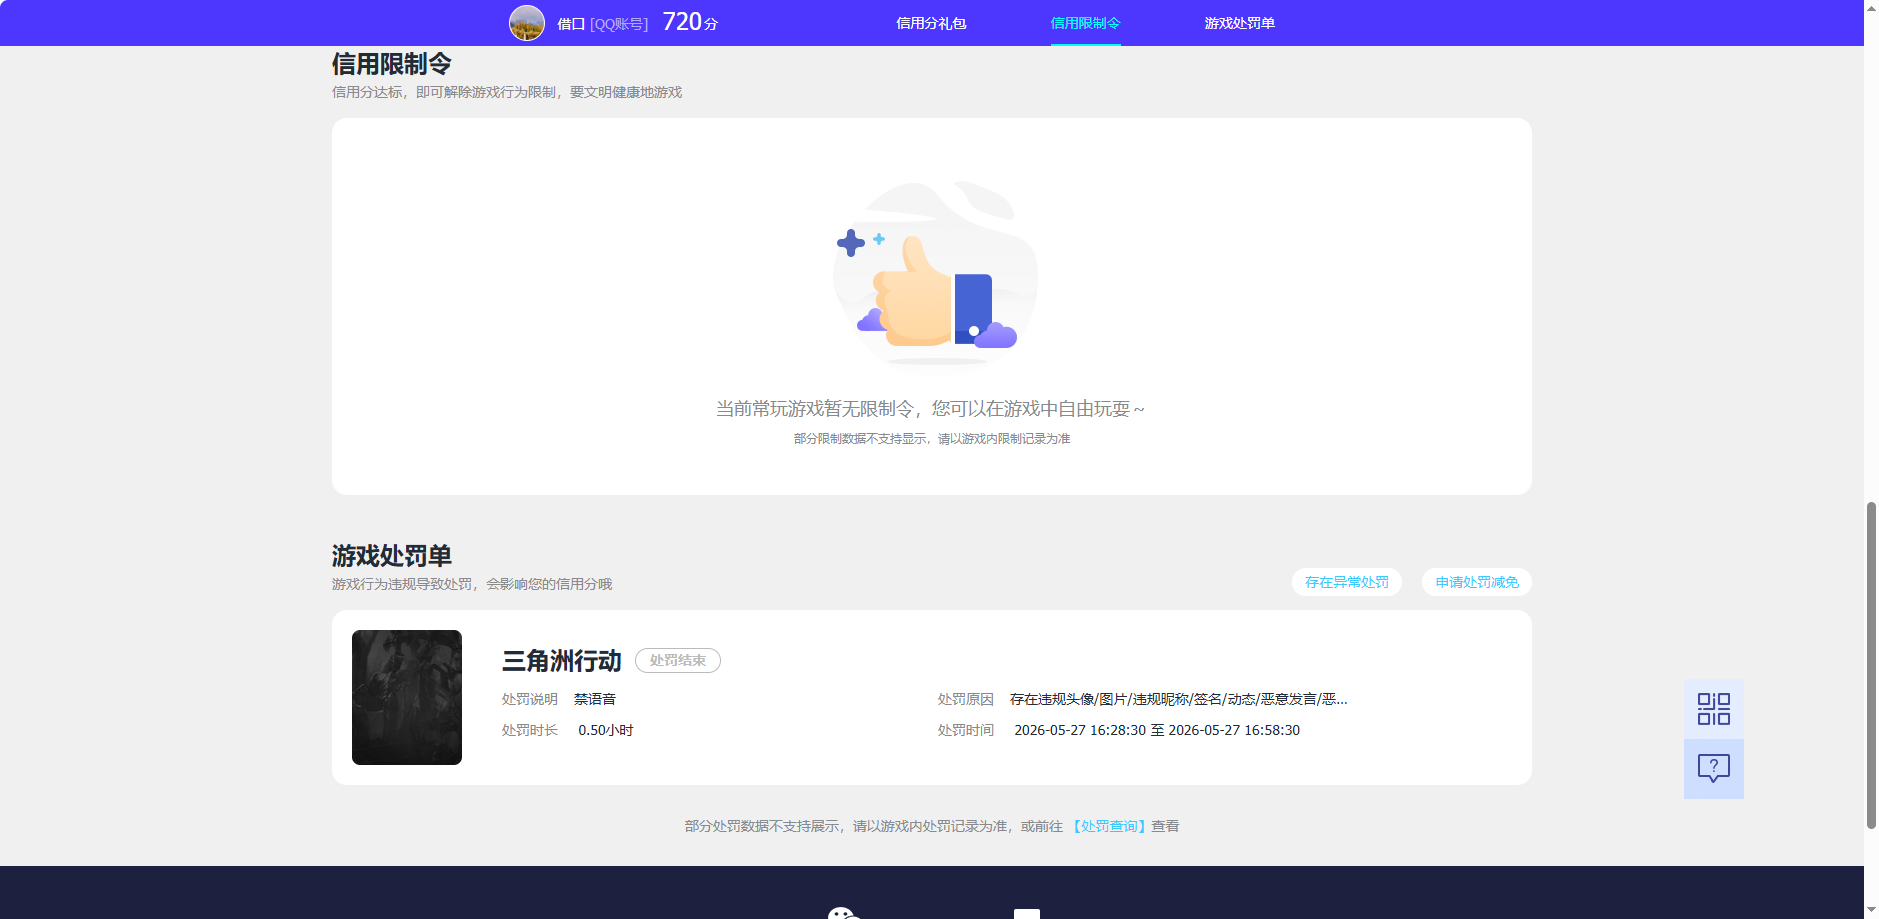Switch to the 游戏处罚单 tab
Image resolution: width=1879 pixels, height=919 pixels.
pos(1239,23)
